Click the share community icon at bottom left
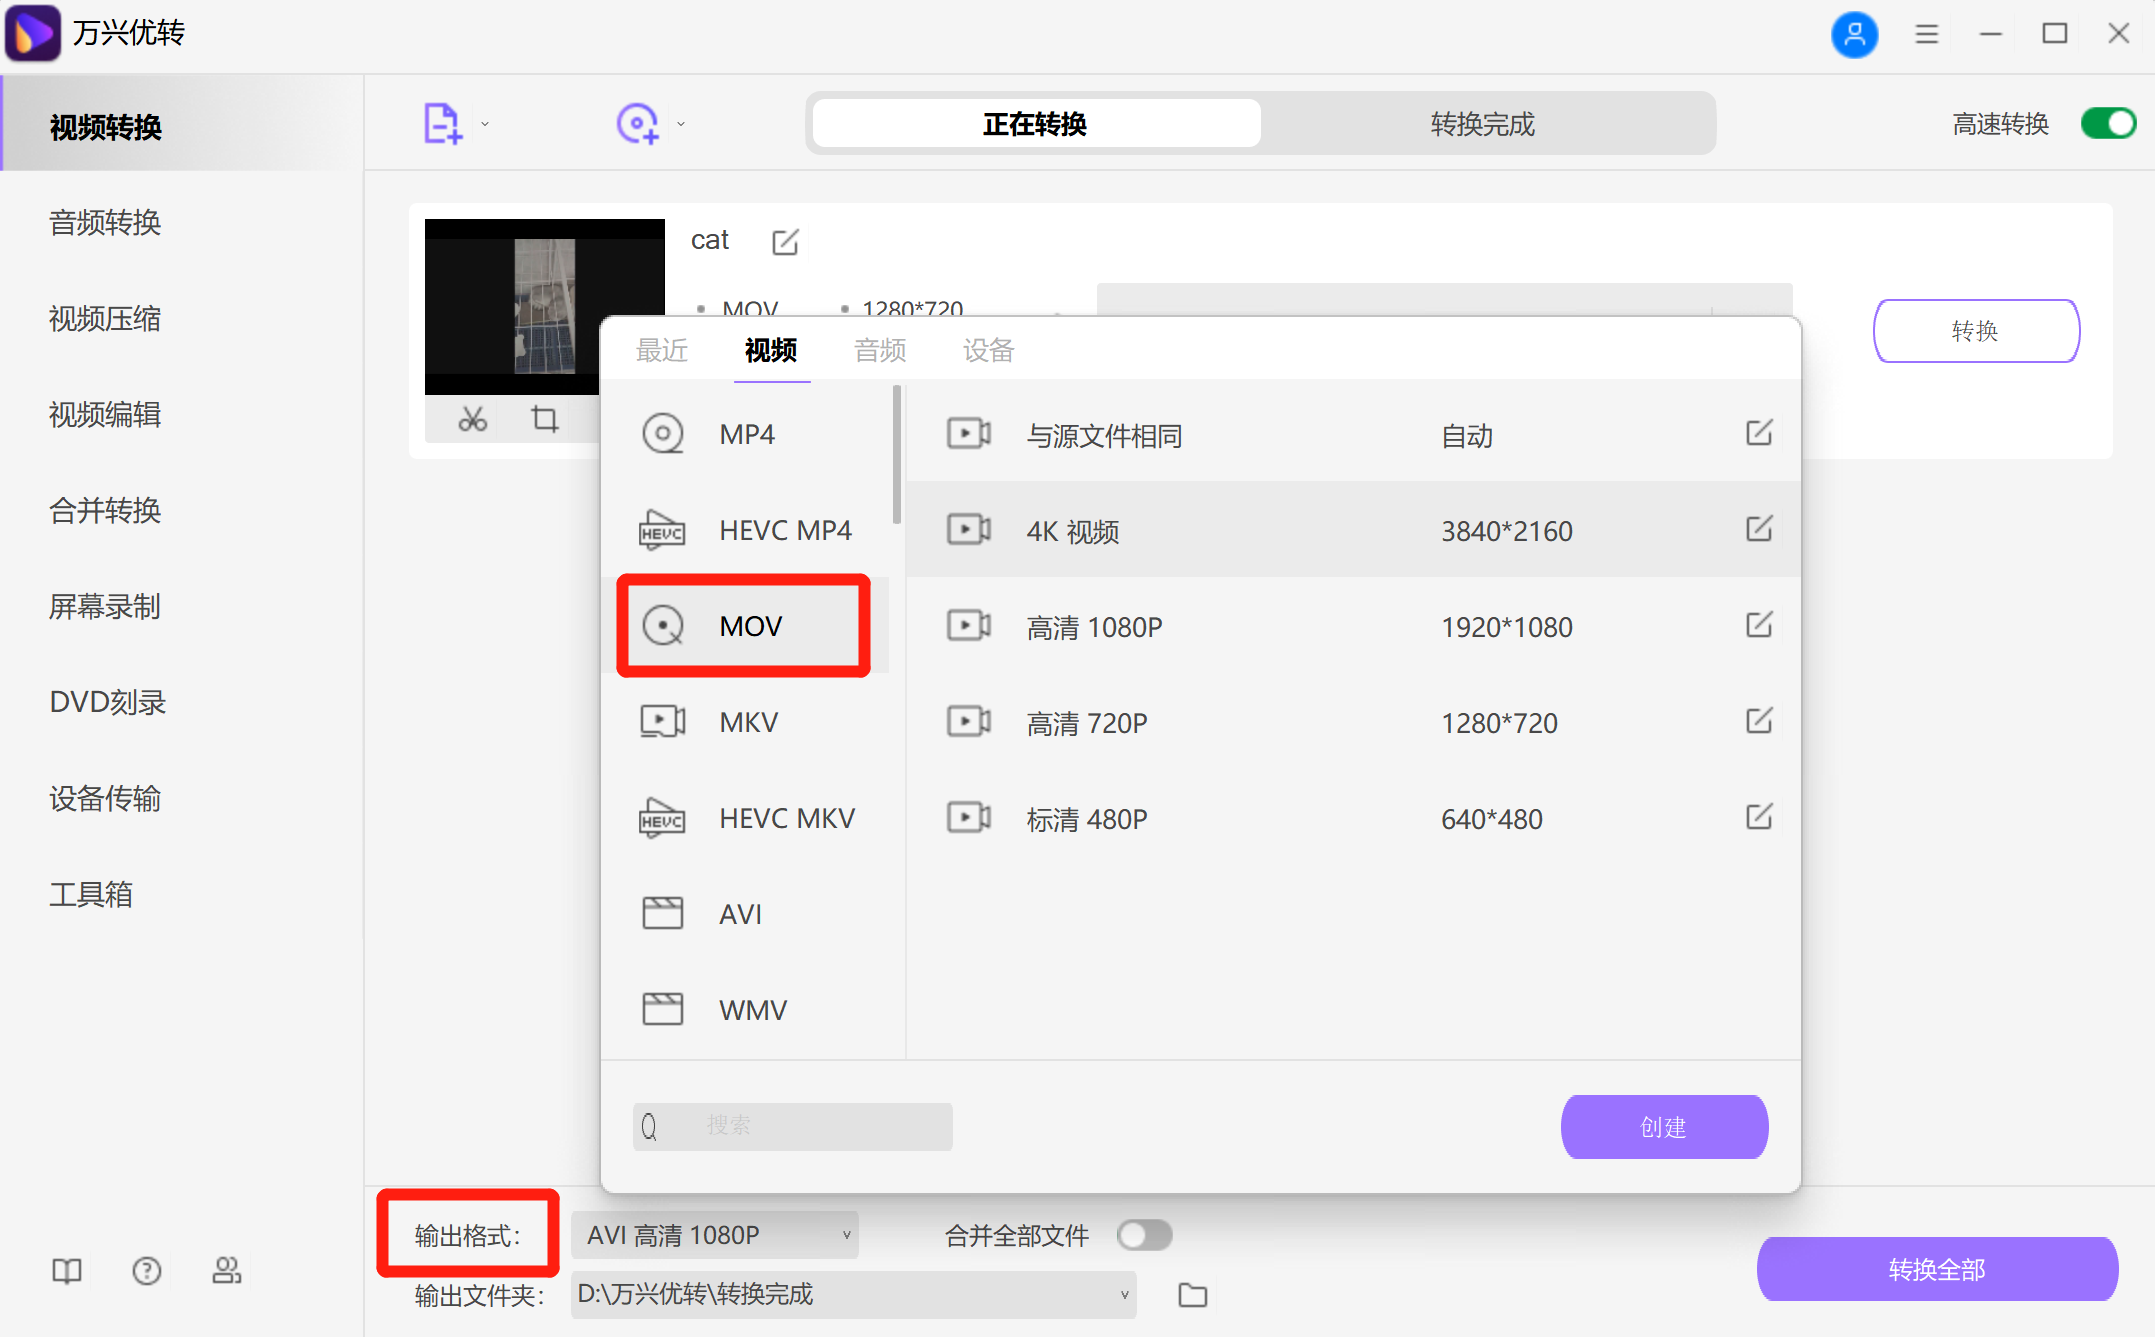The width and height of the screenshot is (2155, 1337). (227, 1270)
